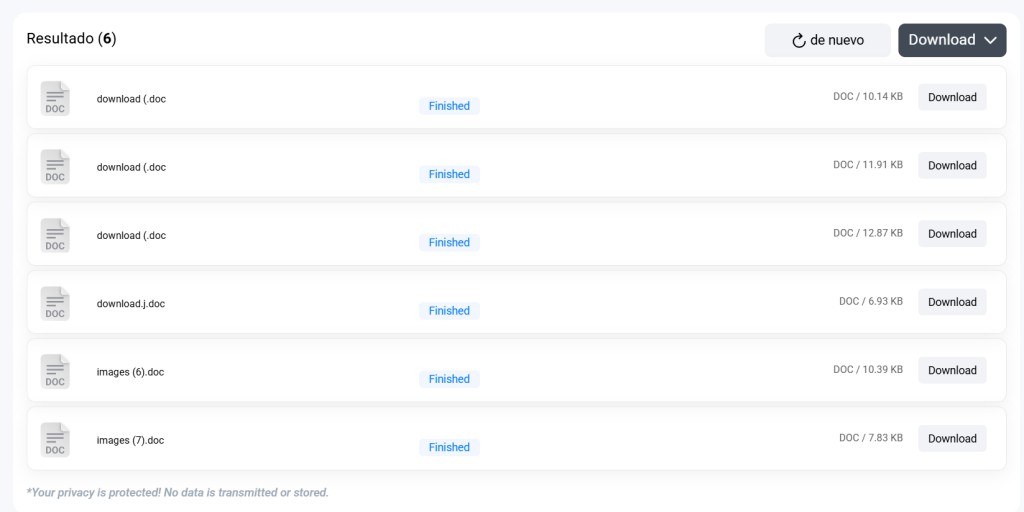The image size is (1024, 512).
Task: Click the Finished badge on download.j.doc row
Action: click(449, 311)
